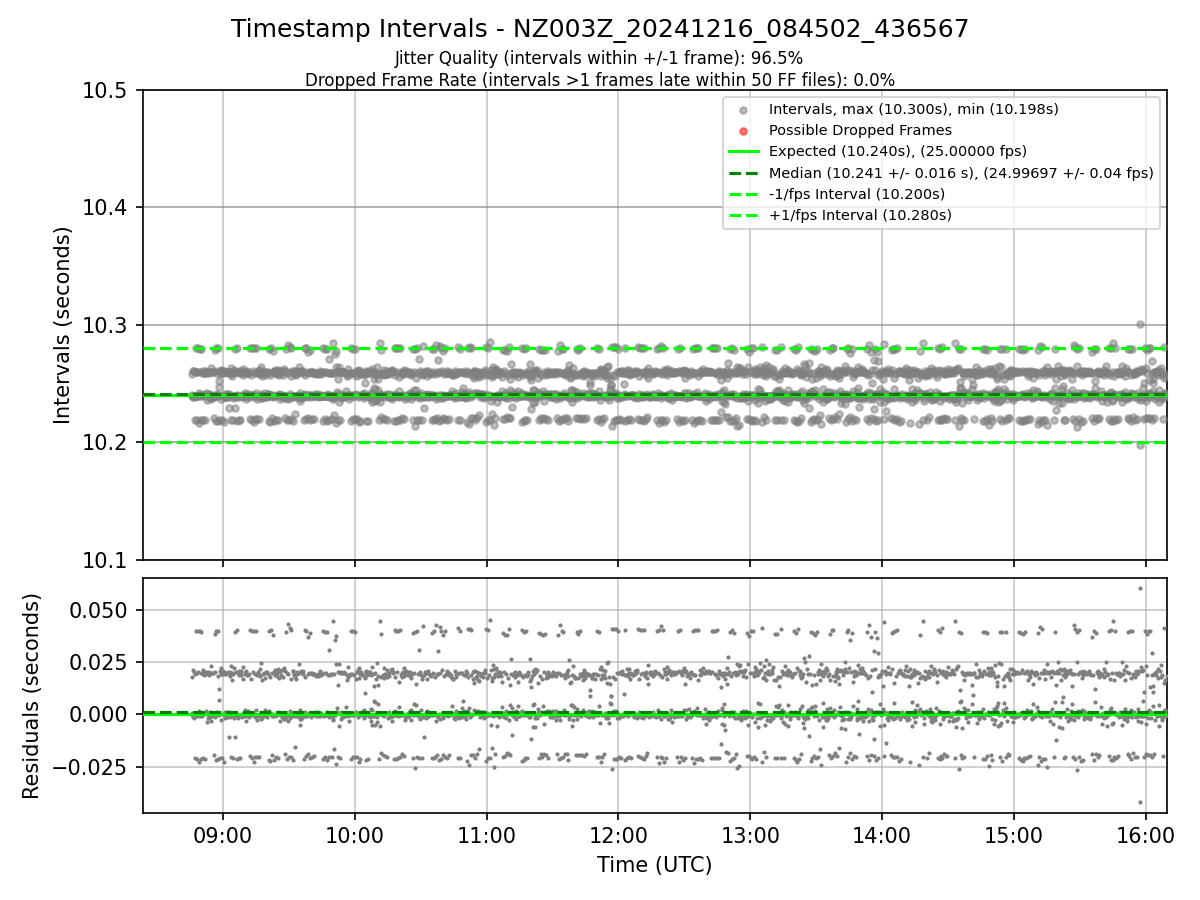
Task: Click the highest residual outlier dot above 0.050 near 16:00
Action: 1140,588
